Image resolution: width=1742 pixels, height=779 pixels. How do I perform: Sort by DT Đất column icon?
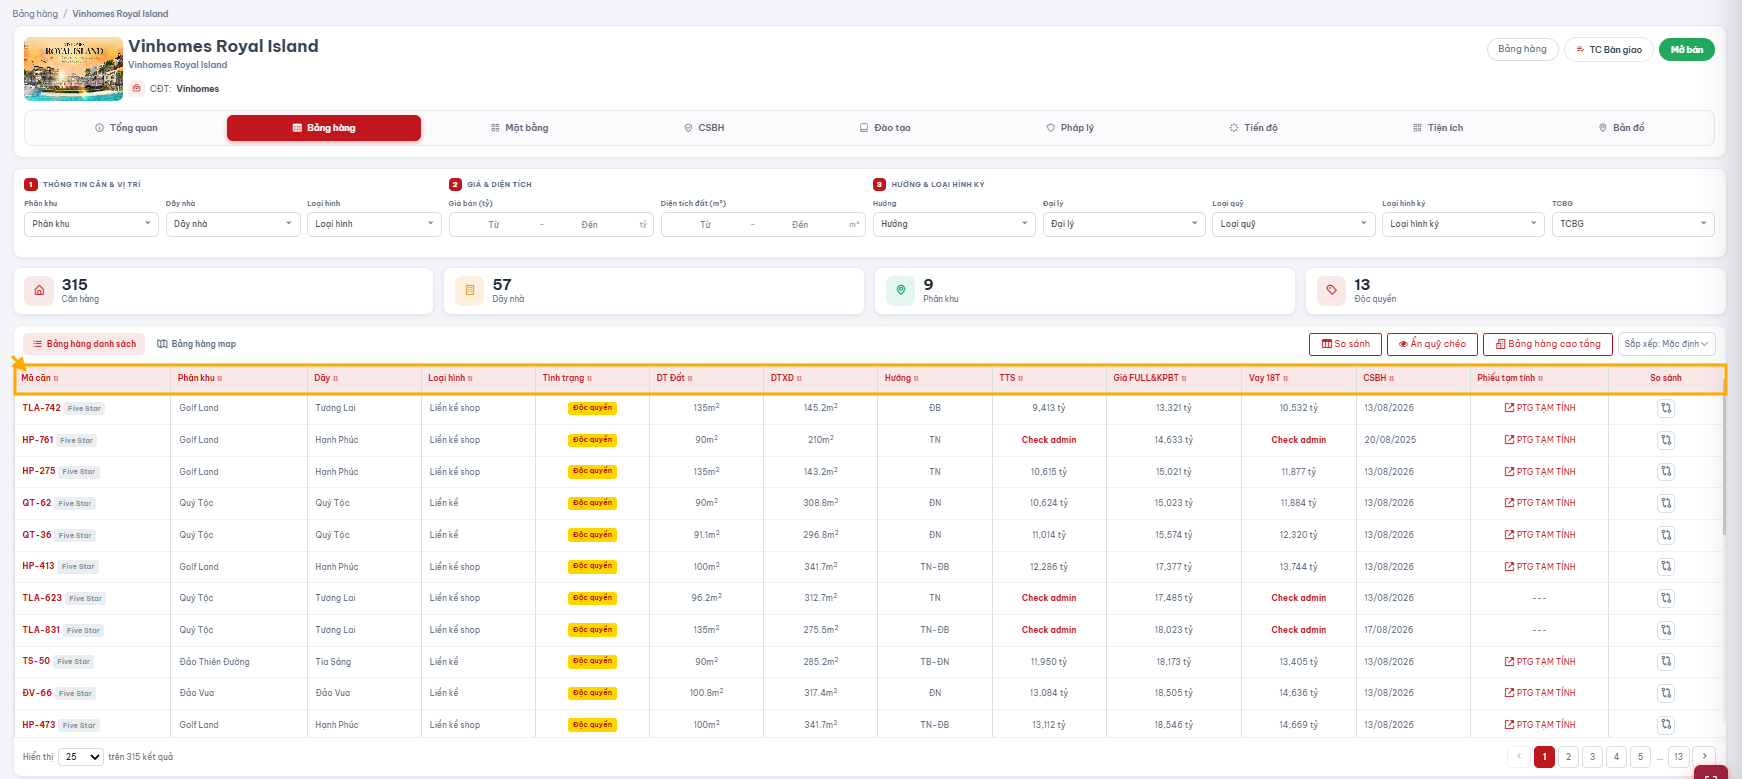(x=690, y=379)
